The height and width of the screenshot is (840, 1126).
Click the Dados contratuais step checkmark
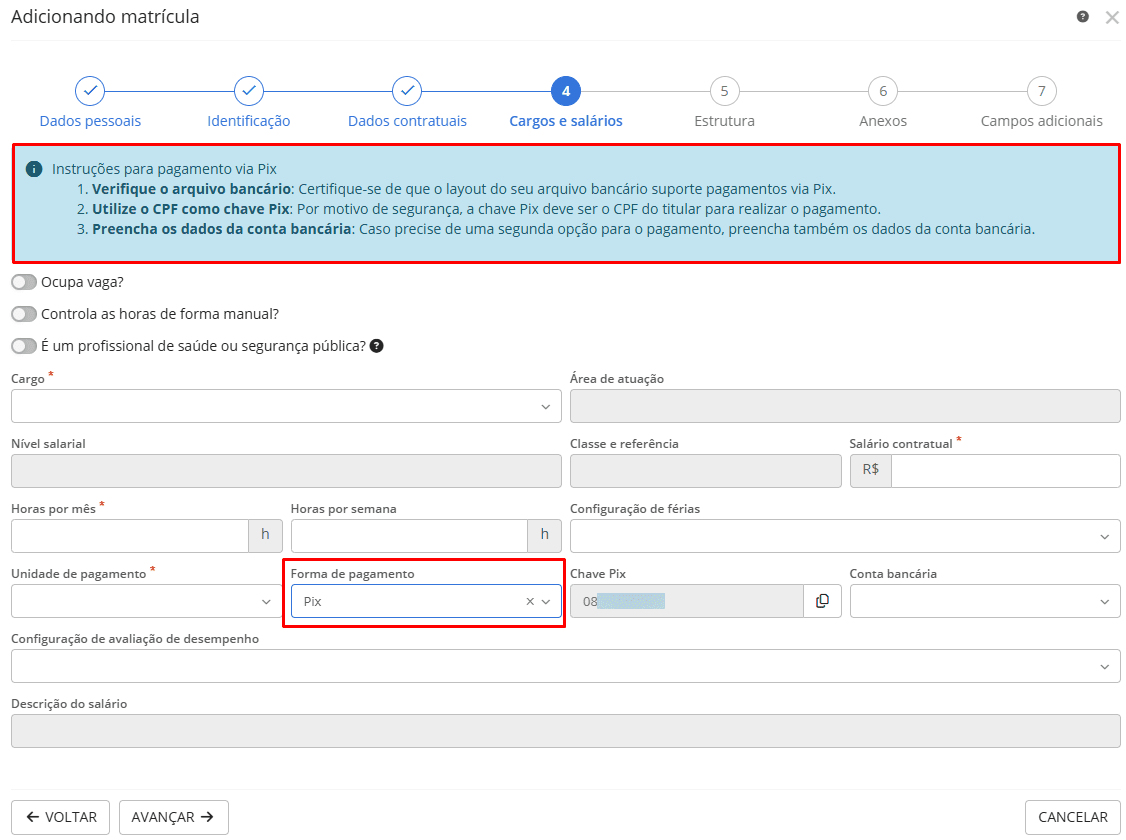407,91
